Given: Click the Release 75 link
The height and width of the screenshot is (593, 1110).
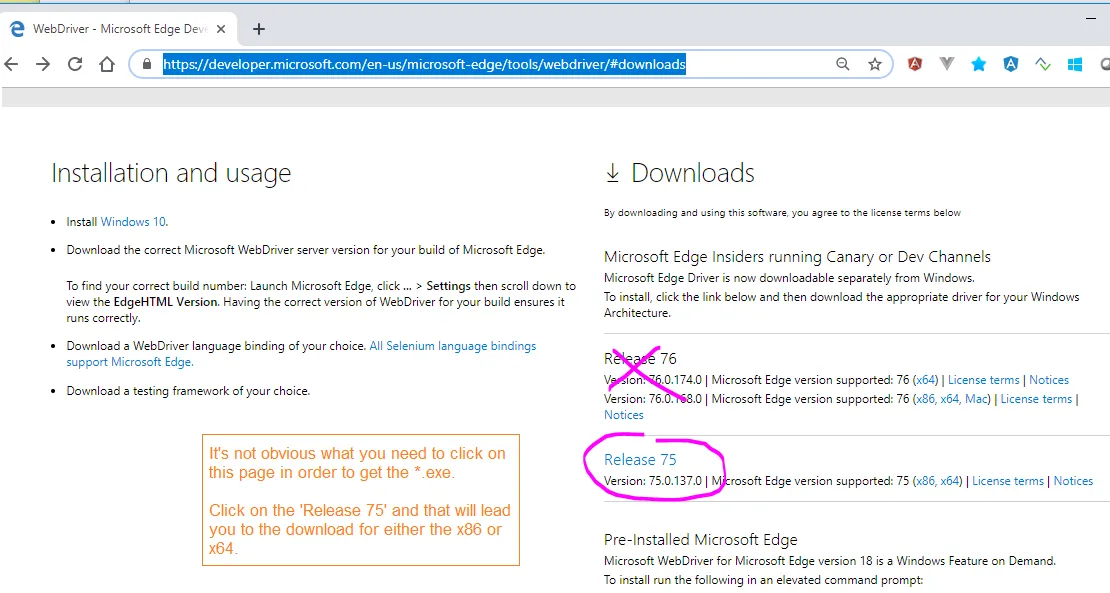Looking at the screenshot, I should 640,460.
